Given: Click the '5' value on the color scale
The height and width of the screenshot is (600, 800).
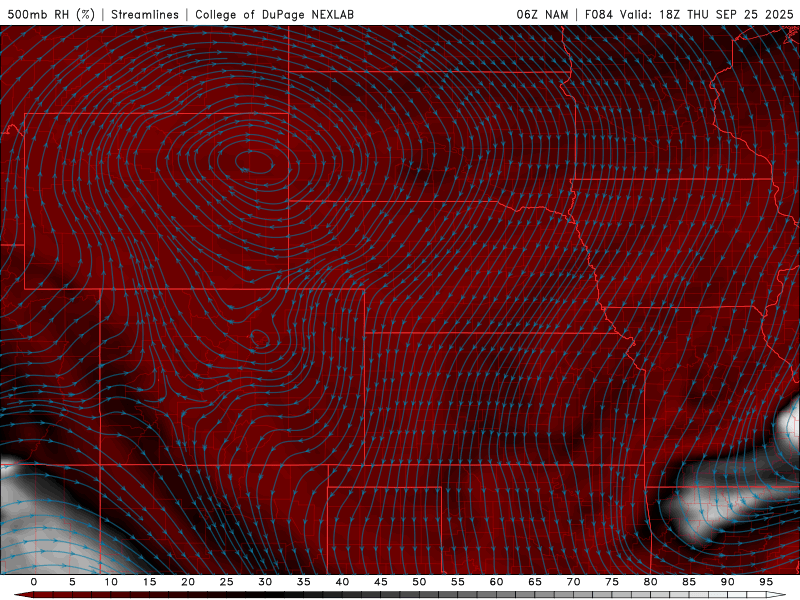Looking at the screenshot, I should point(72,582).
